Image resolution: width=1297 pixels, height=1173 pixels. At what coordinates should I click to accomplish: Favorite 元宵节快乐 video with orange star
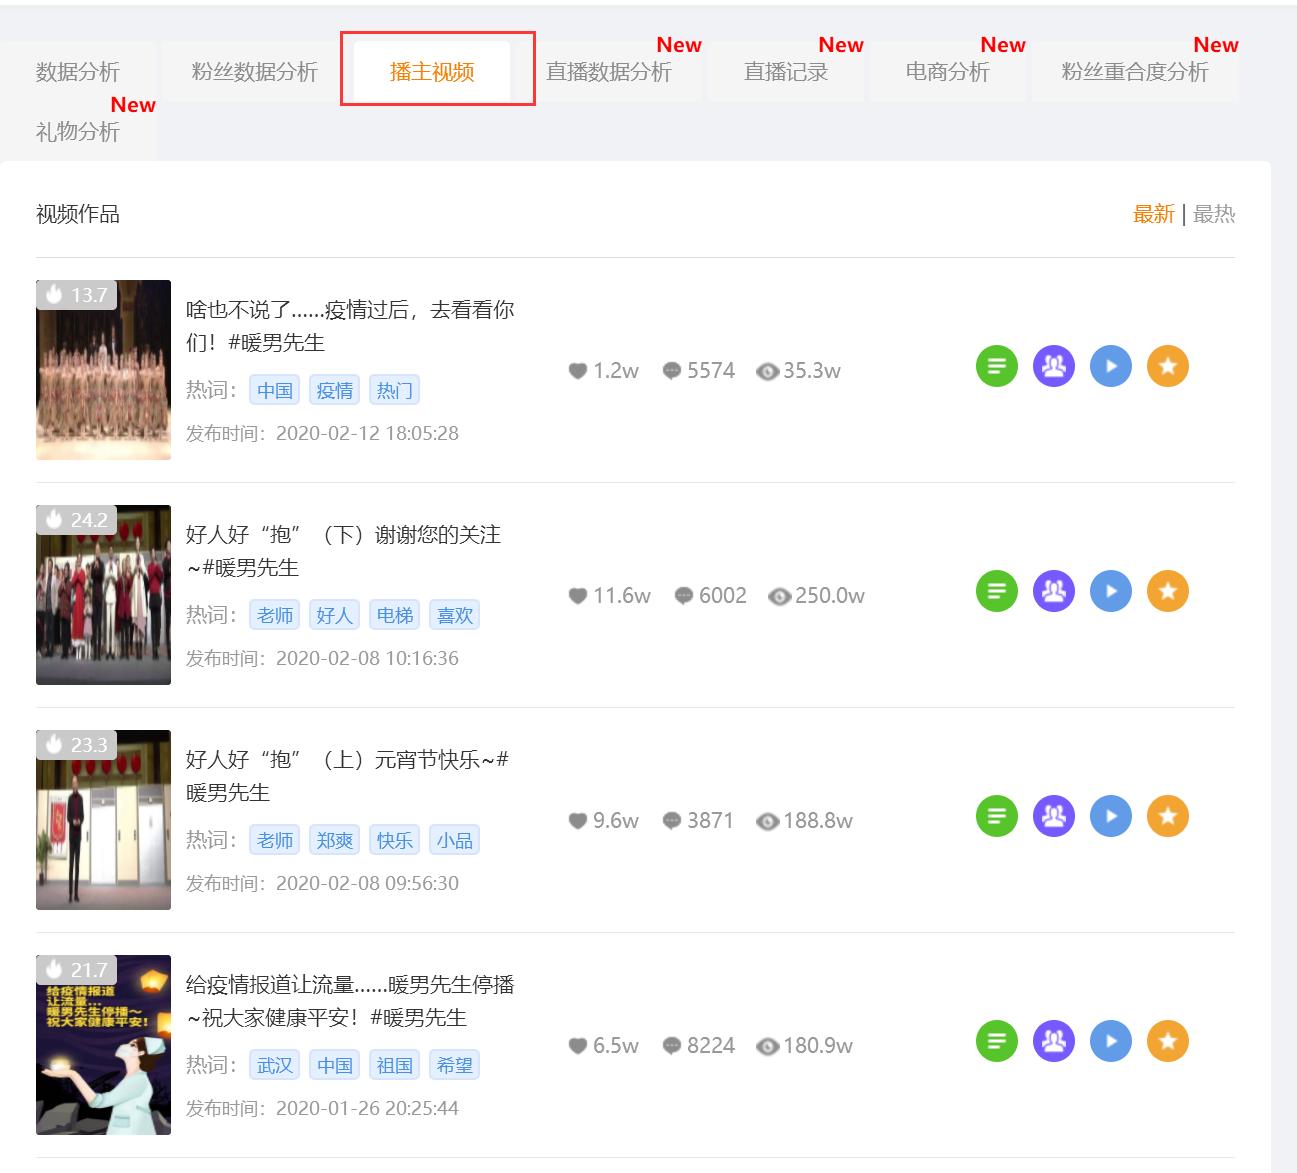1168,816
